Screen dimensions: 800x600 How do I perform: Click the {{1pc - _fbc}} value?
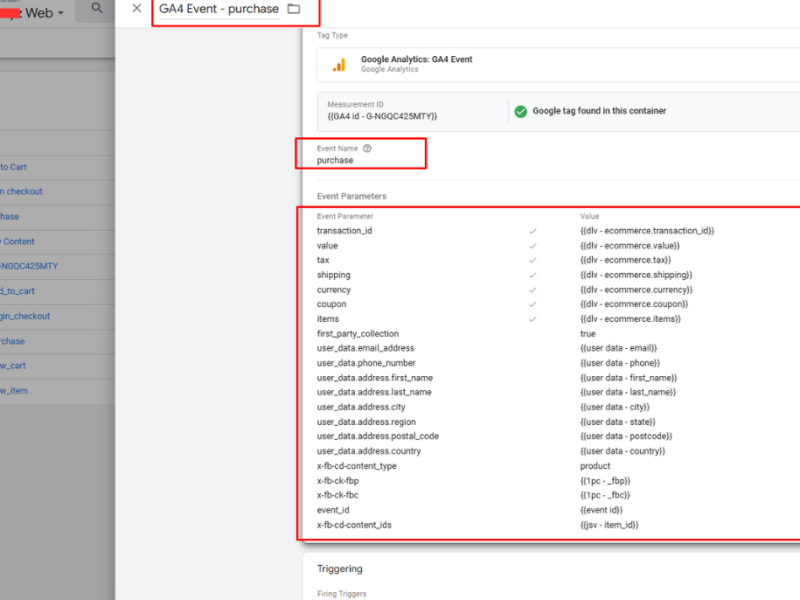pos(605,495)
